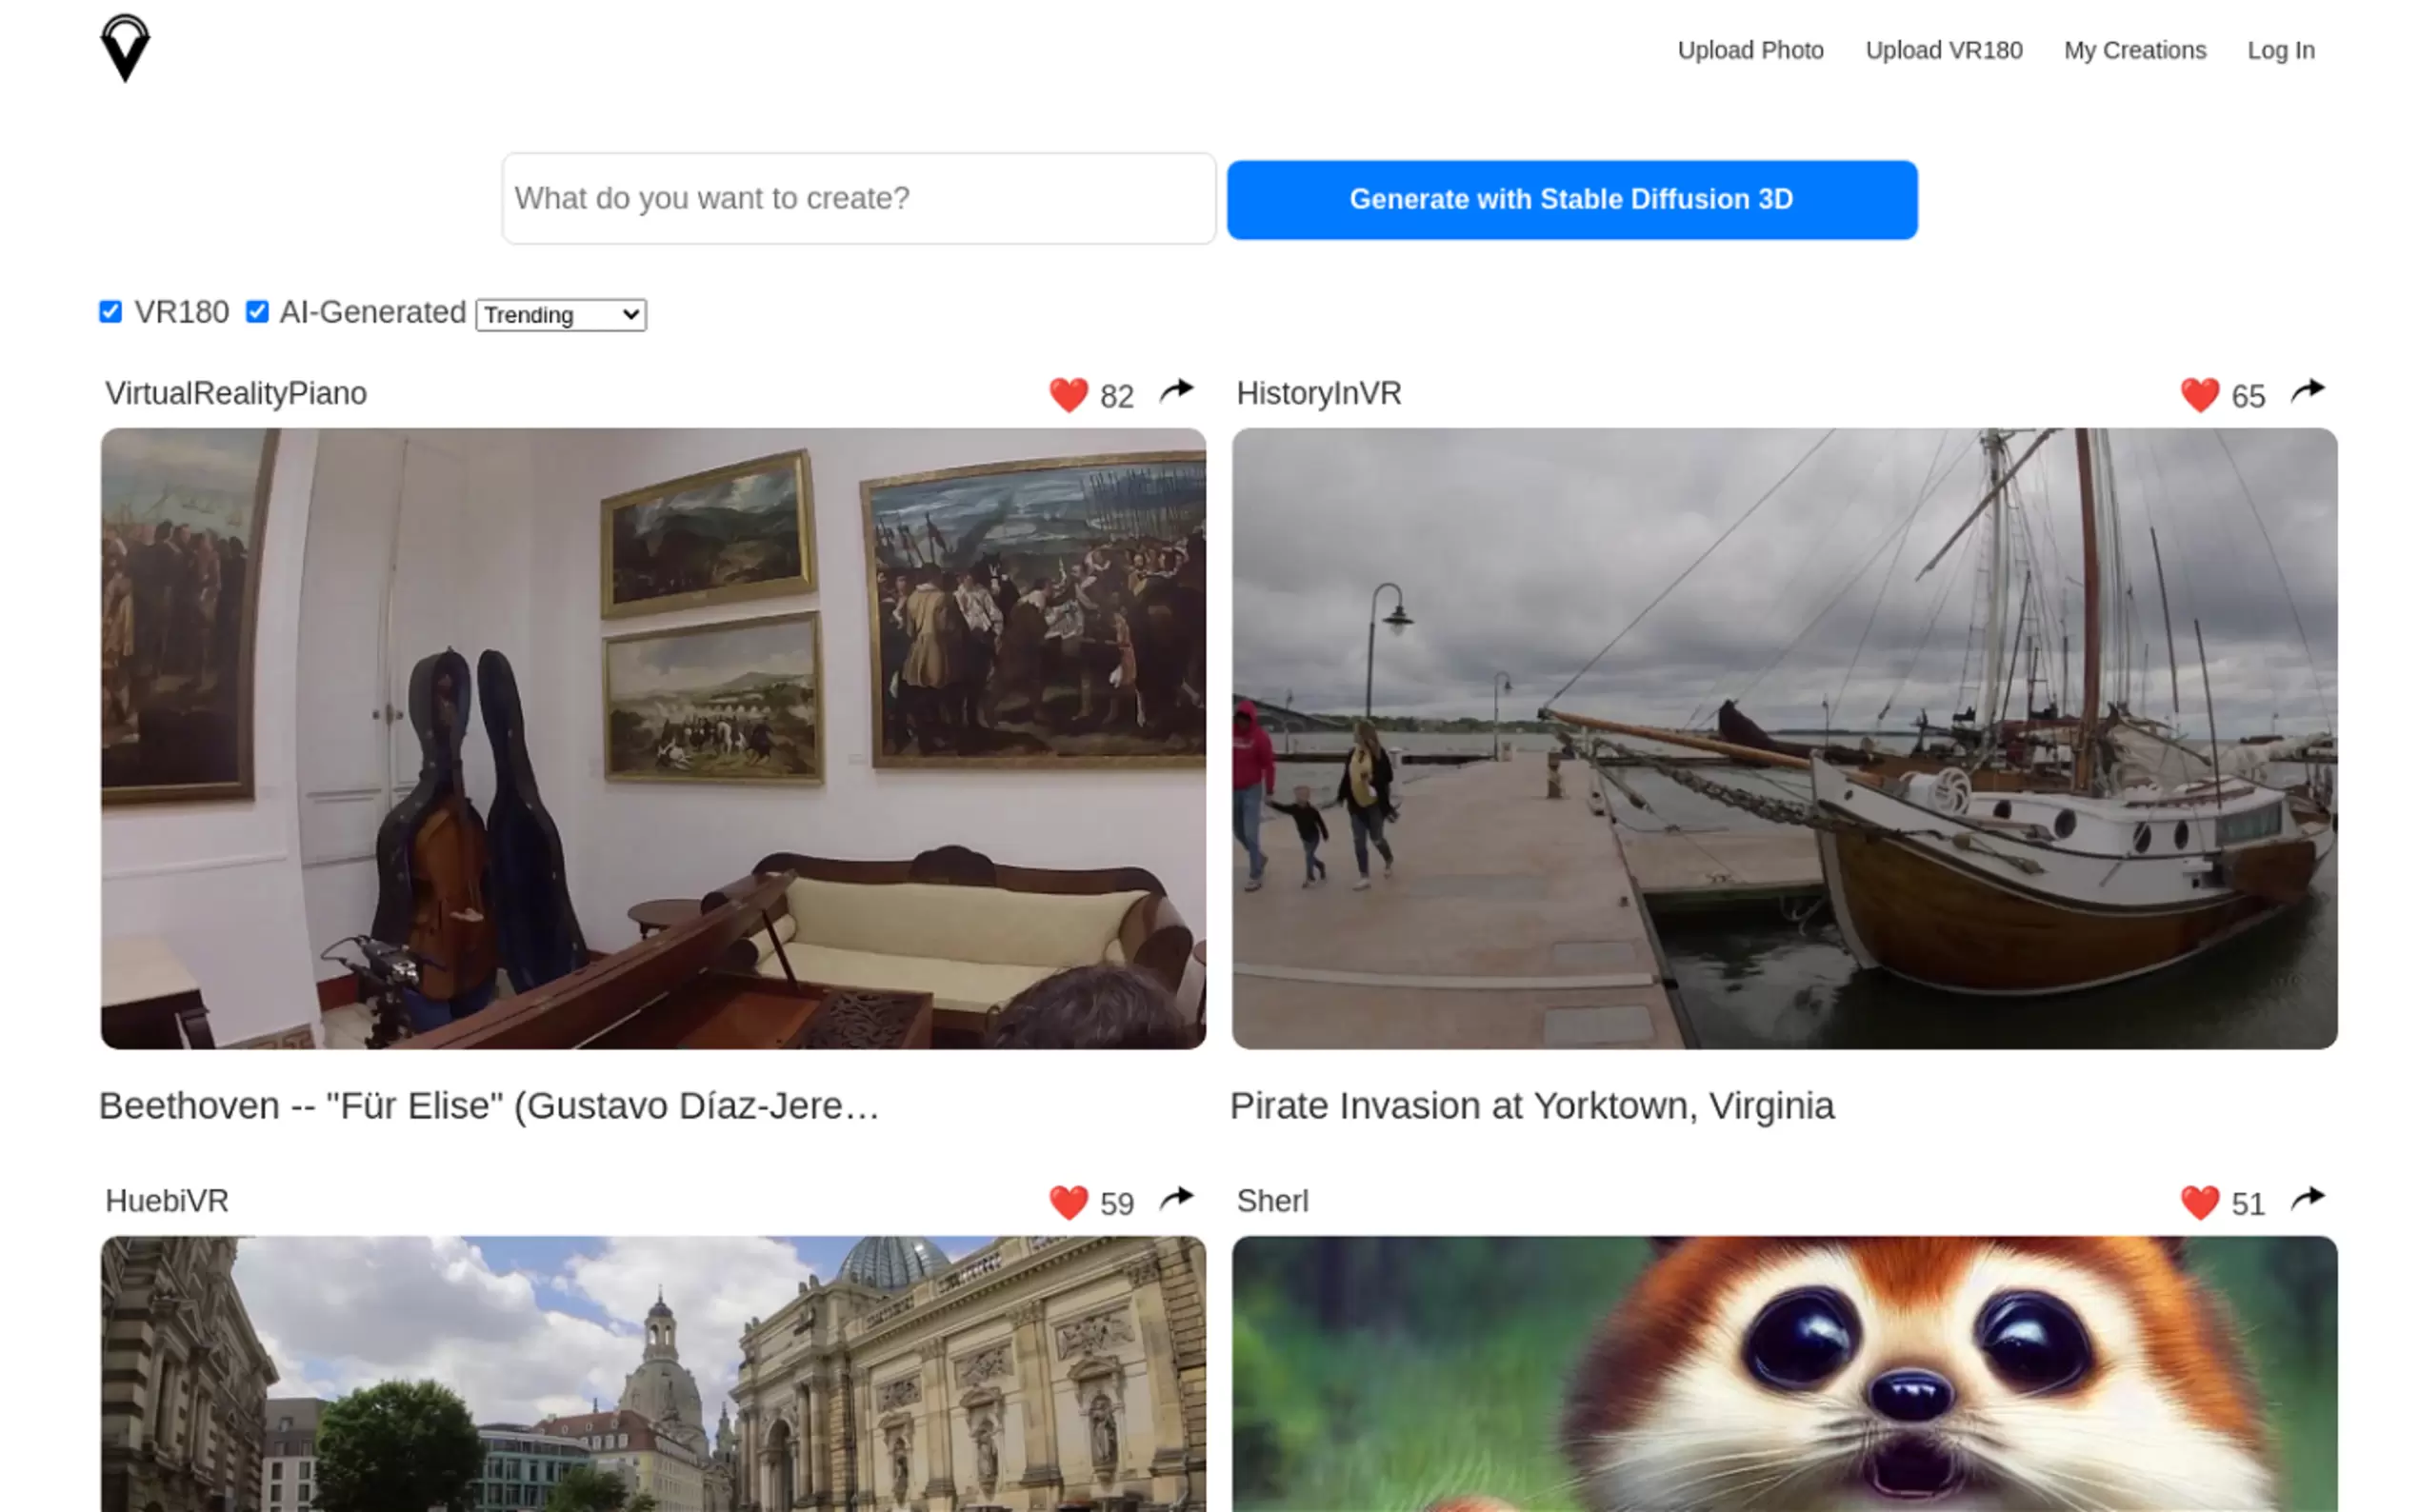Share the HuebiVR post
The width and height of the screenshot is (2419, 1512).
coord(1176,1198)
